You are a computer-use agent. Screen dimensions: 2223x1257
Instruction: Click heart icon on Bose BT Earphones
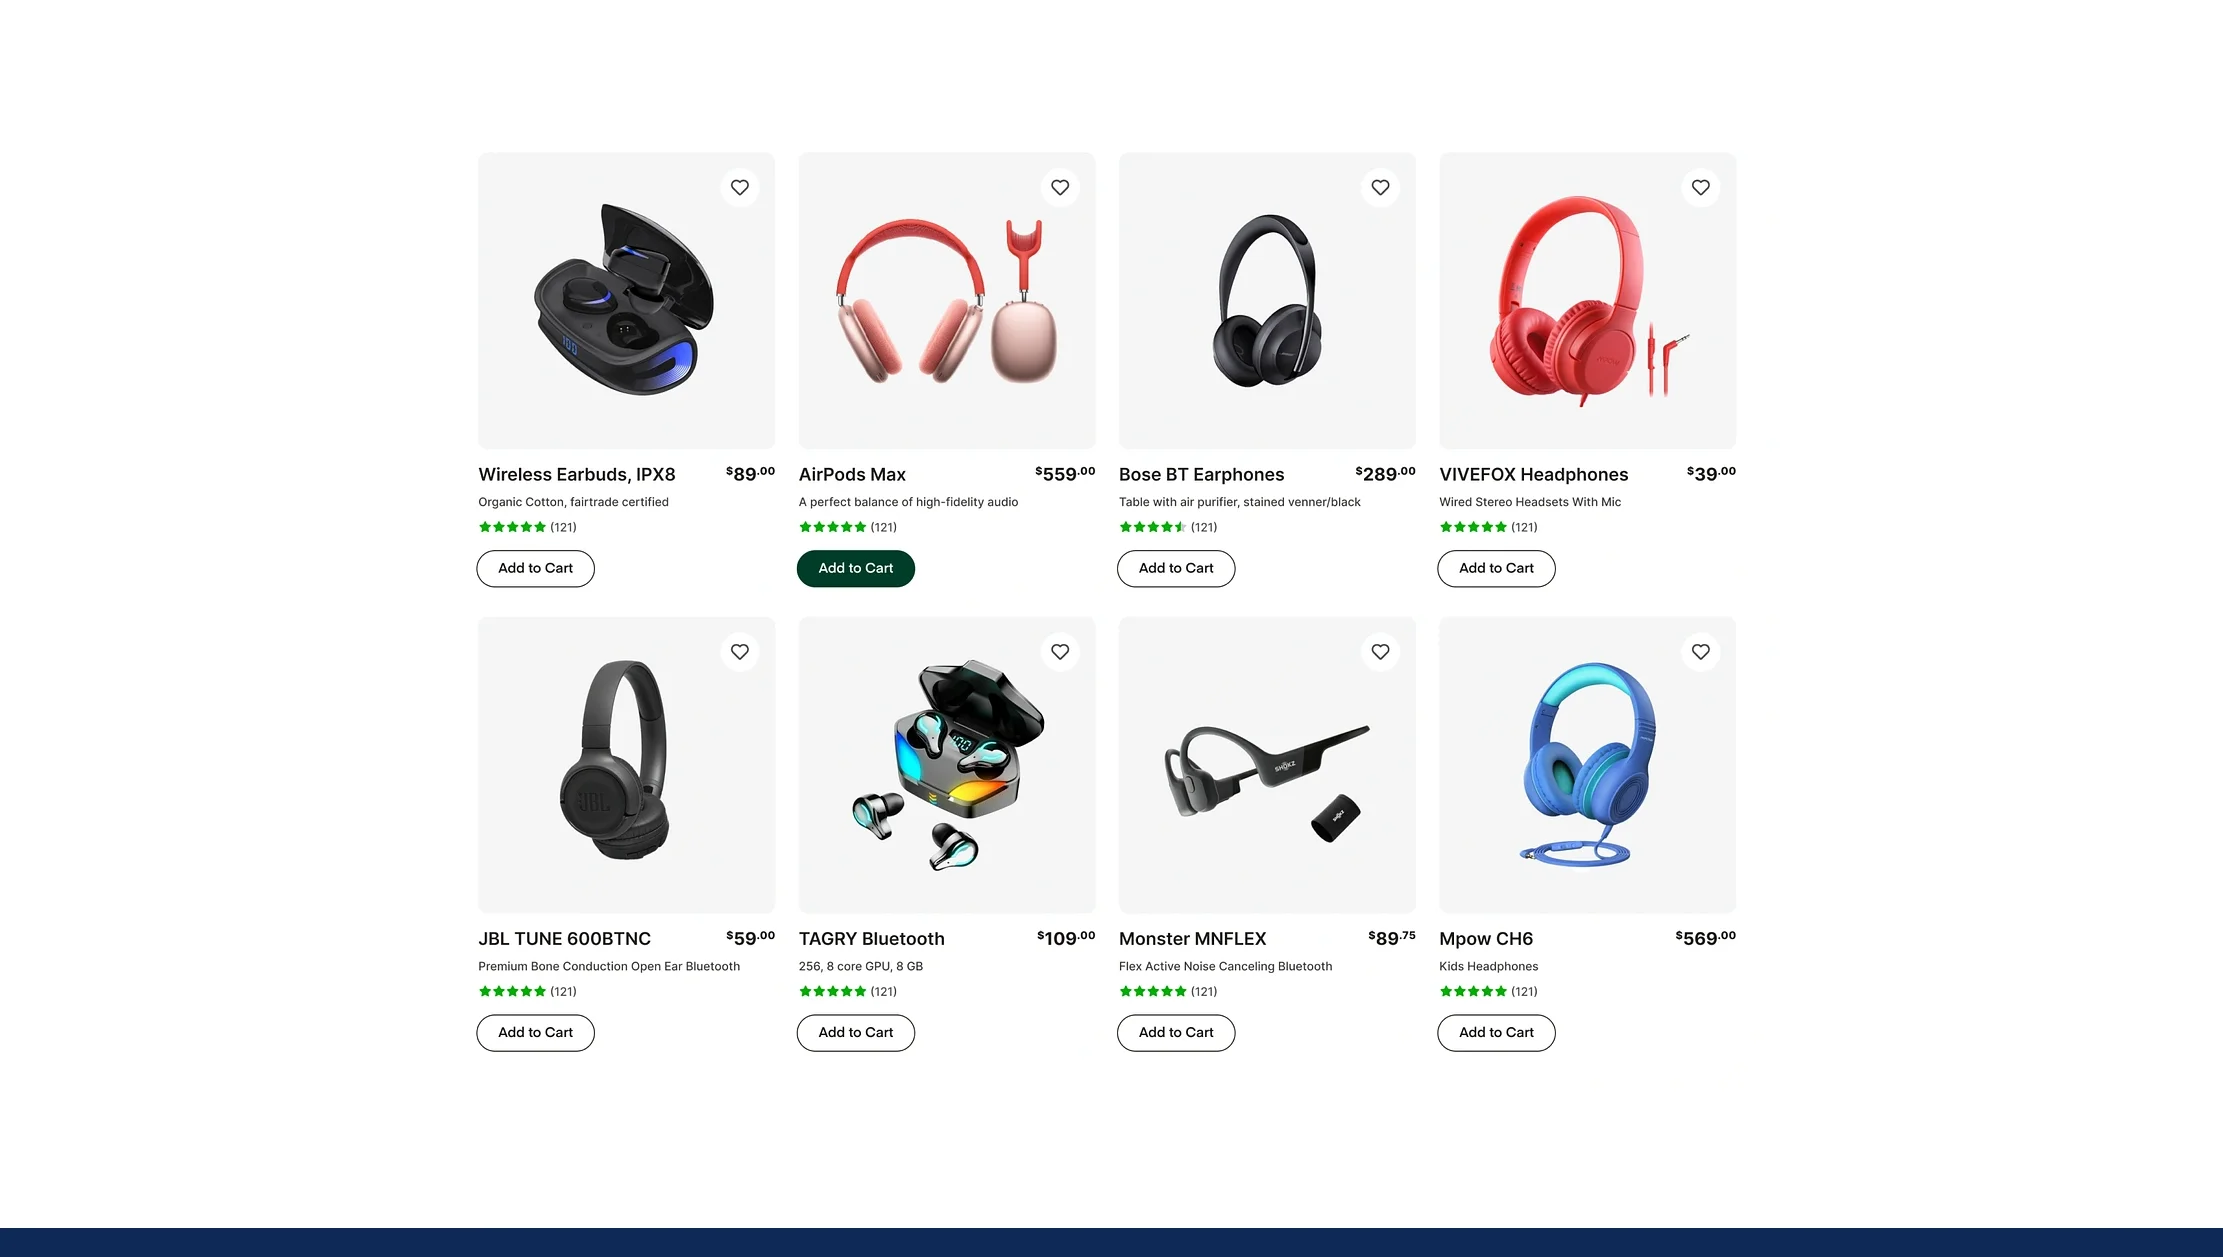1380,187
